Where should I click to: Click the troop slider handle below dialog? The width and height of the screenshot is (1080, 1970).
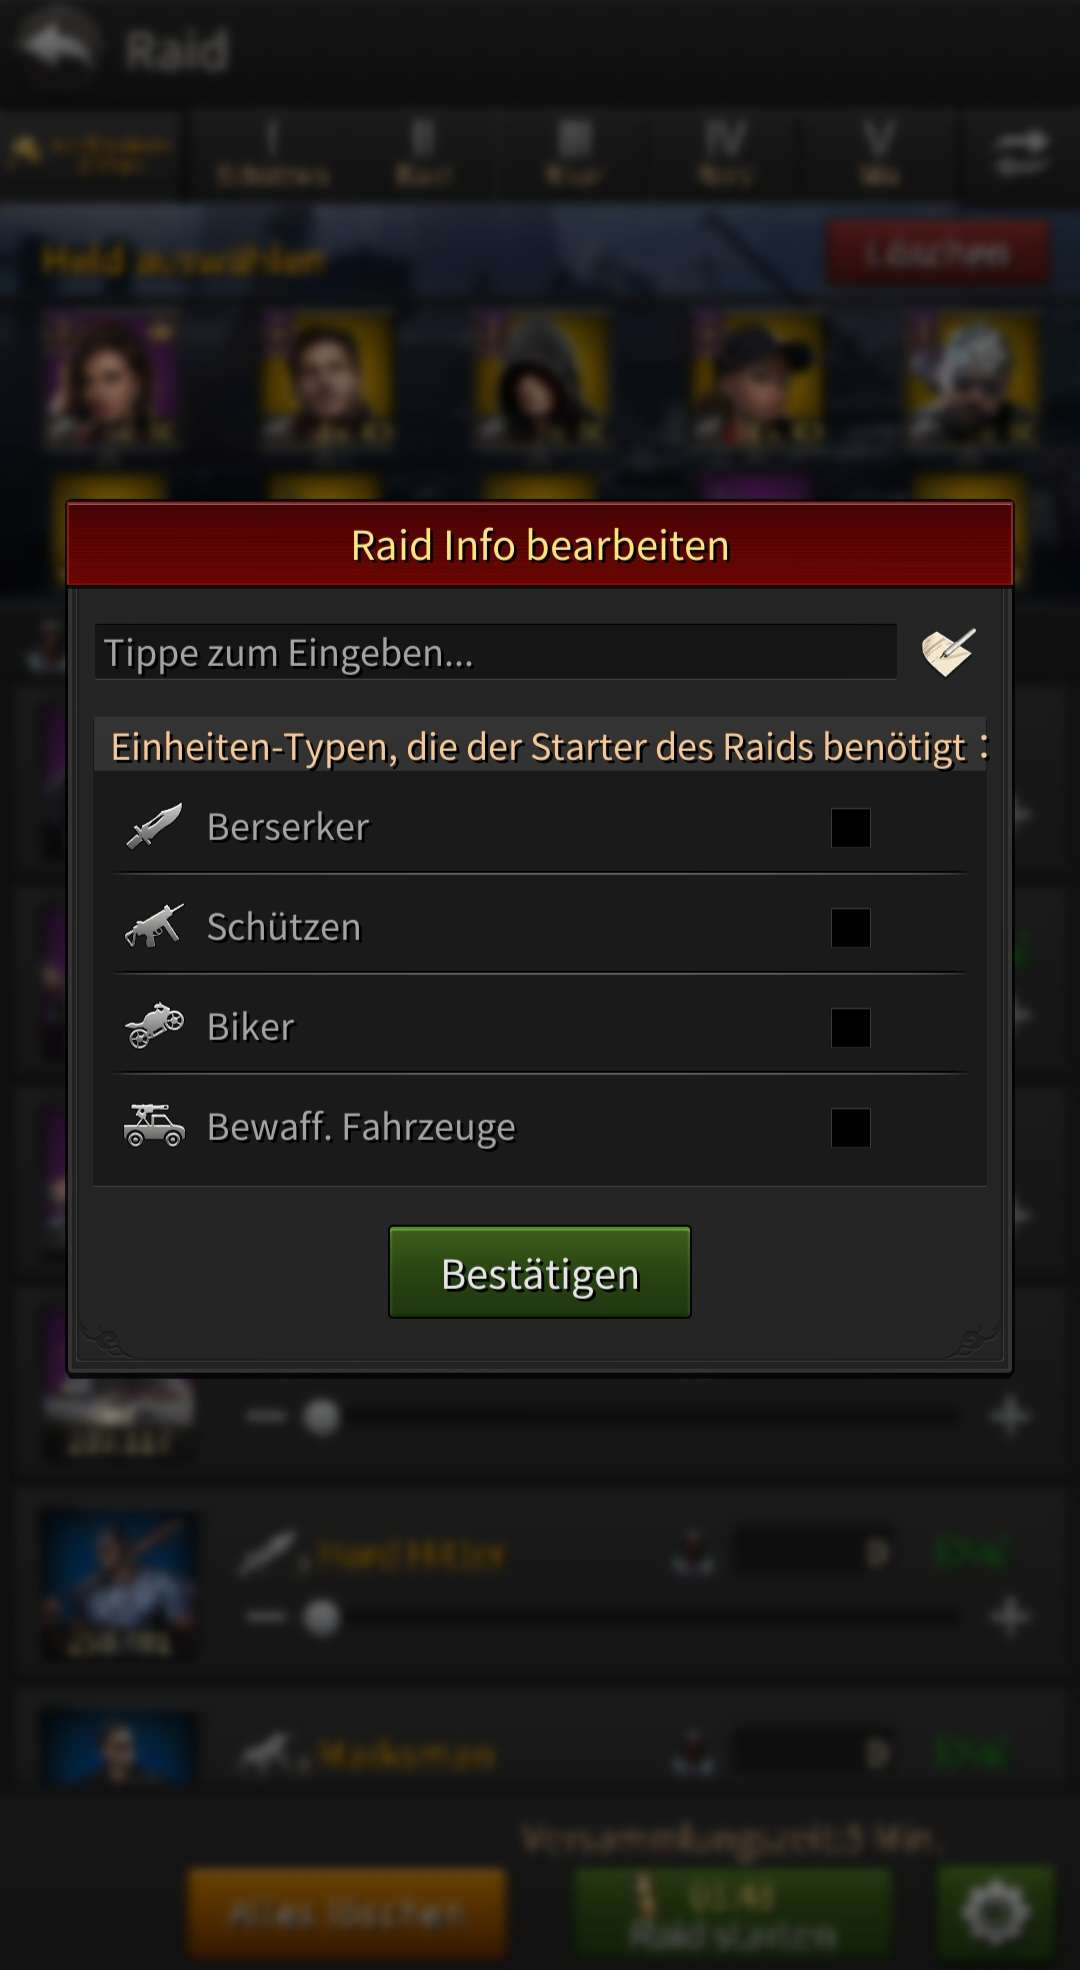[x=321, y=1416]
